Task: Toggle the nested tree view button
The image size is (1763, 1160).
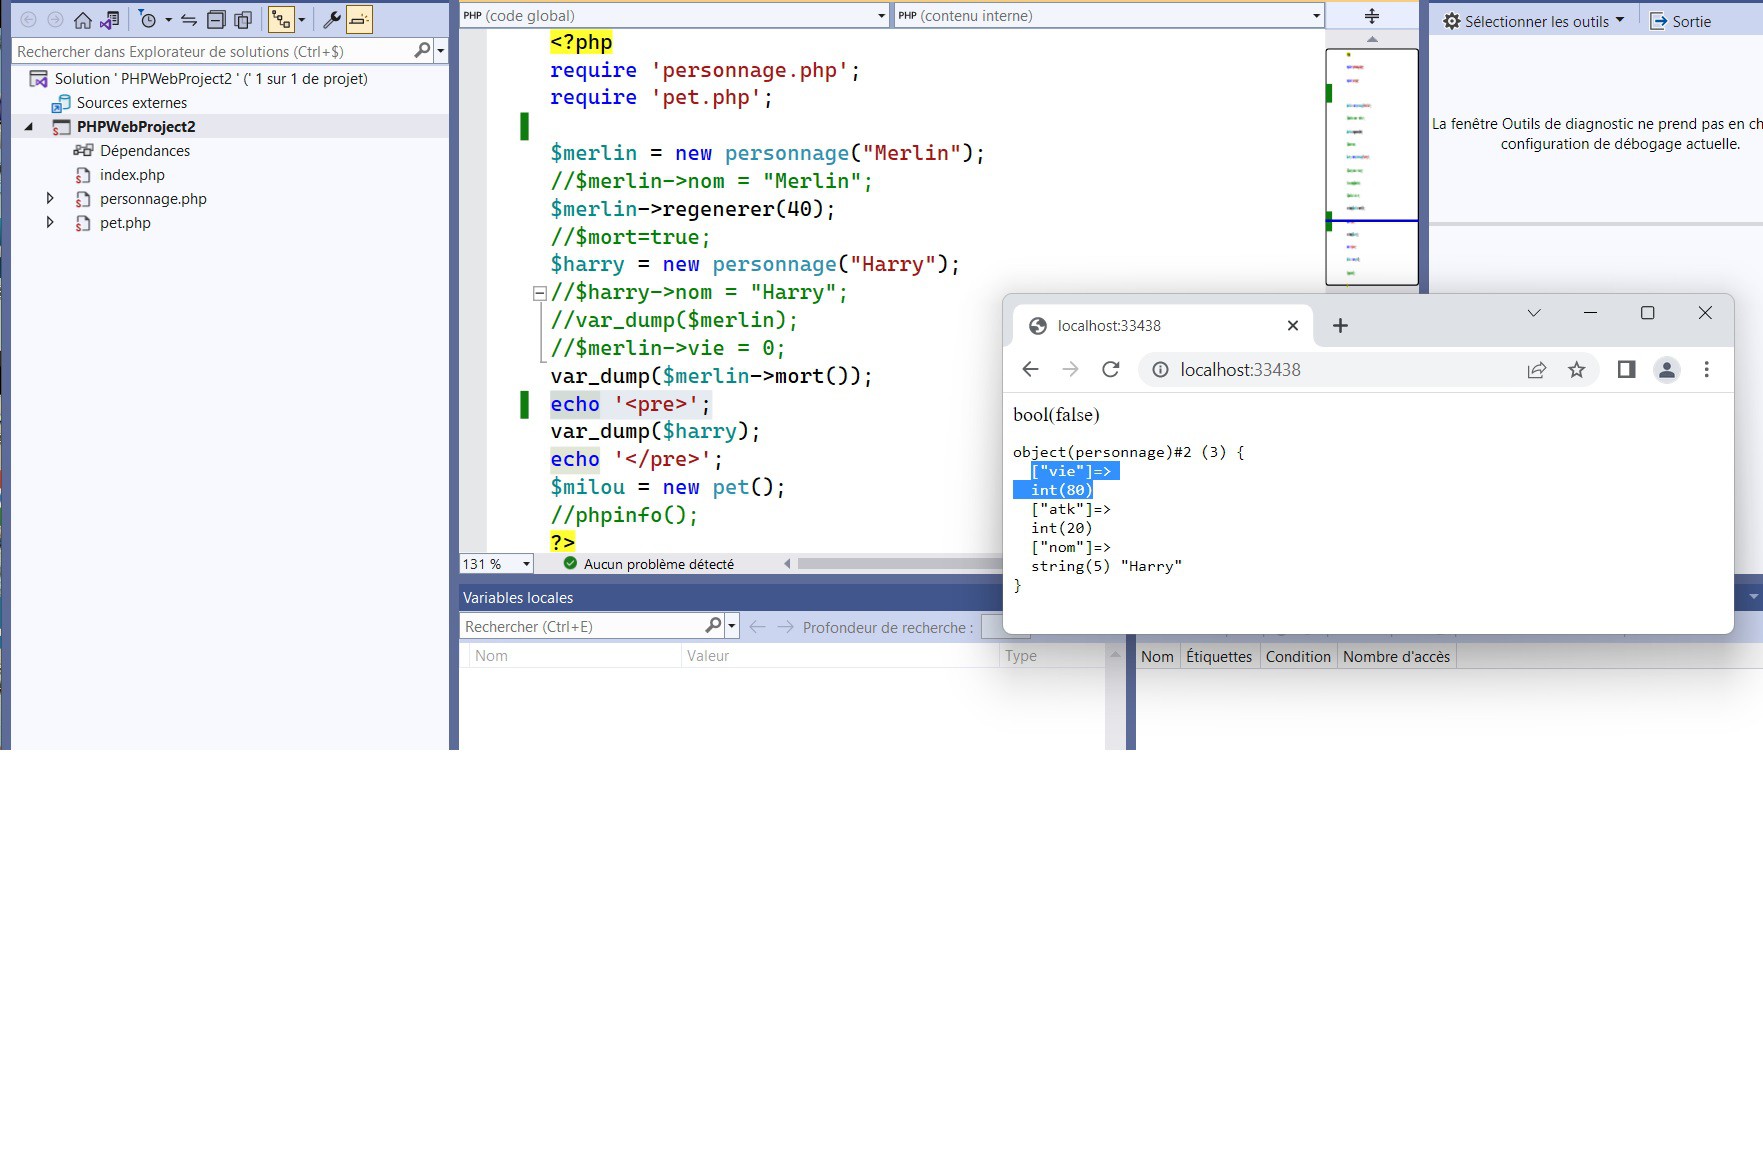Action: click(x=281, y=20)
